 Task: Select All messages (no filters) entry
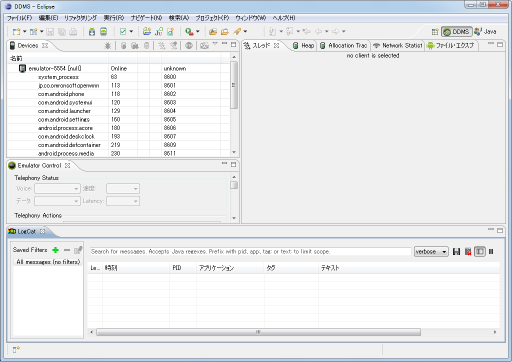click(48, 262)
